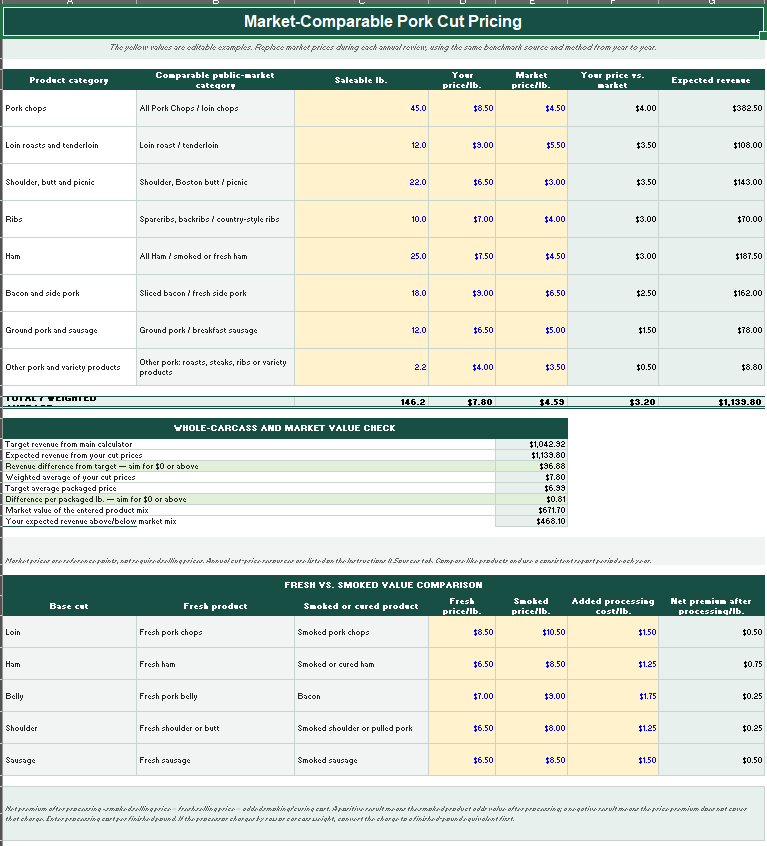This screenshot has height=846, width=767.
Task: Select Fresh vs. Smoked Value Comparison header
Action: point(383,585)
